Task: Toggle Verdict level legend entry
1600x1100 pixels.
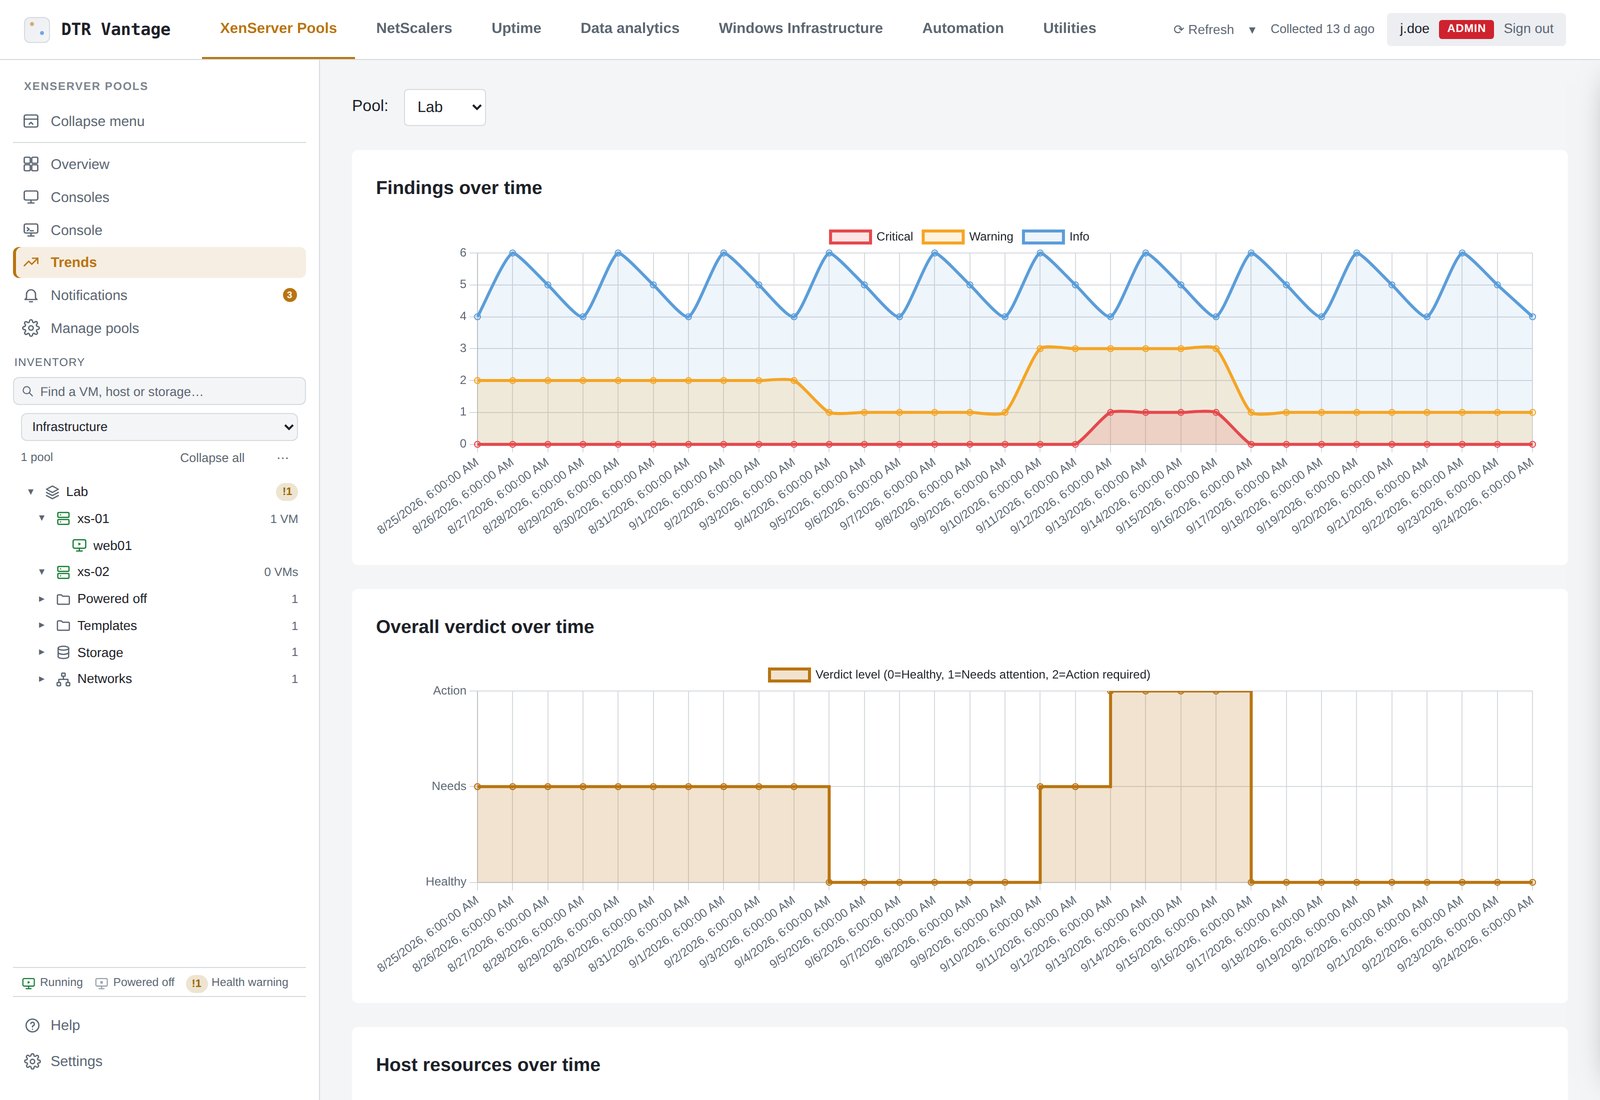Action: (959, 675)
